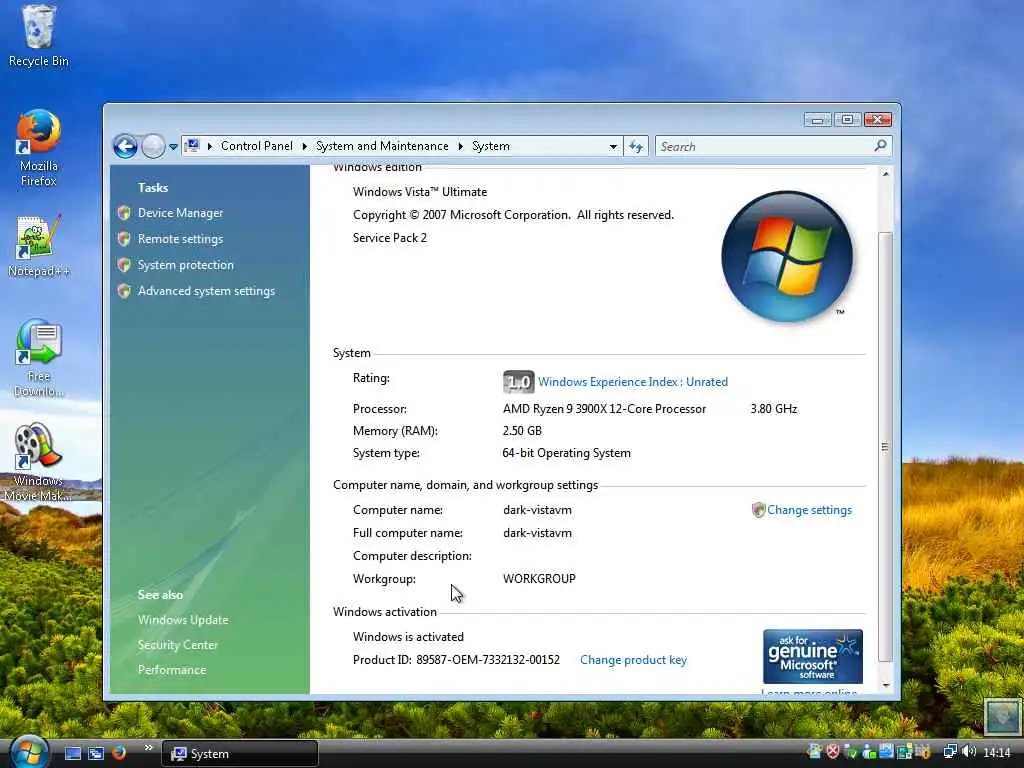
Task: Open Performance under See also
Action: coord(172,670)
